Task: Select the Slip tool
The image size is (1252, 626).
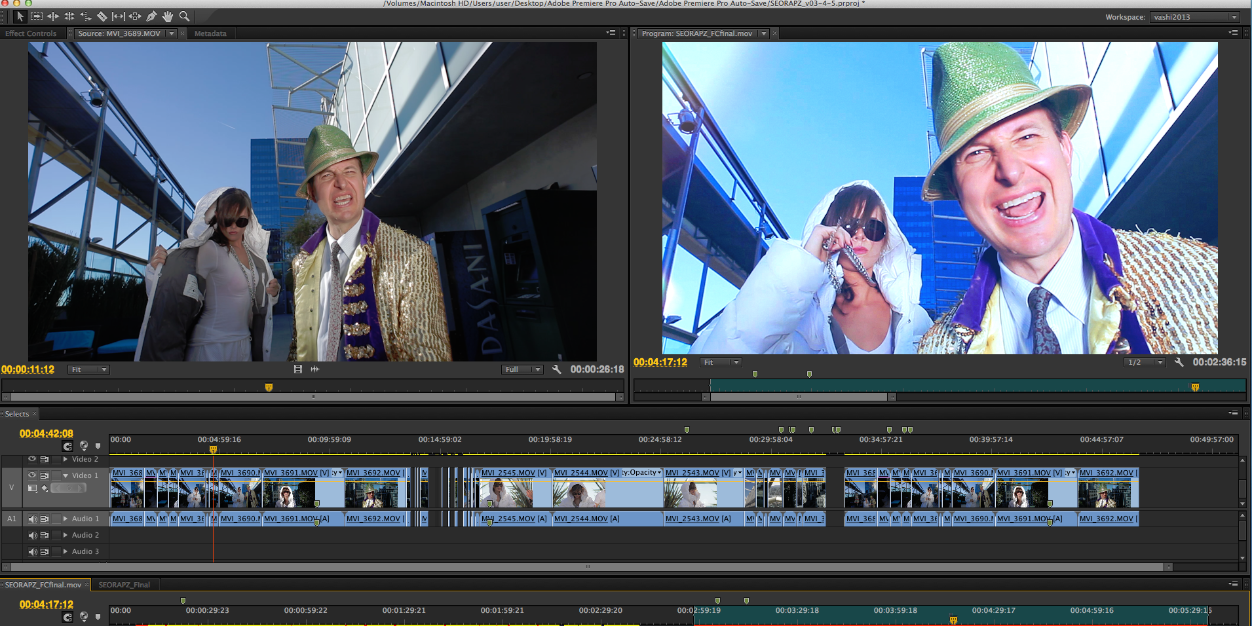Action: pos(118,16)
